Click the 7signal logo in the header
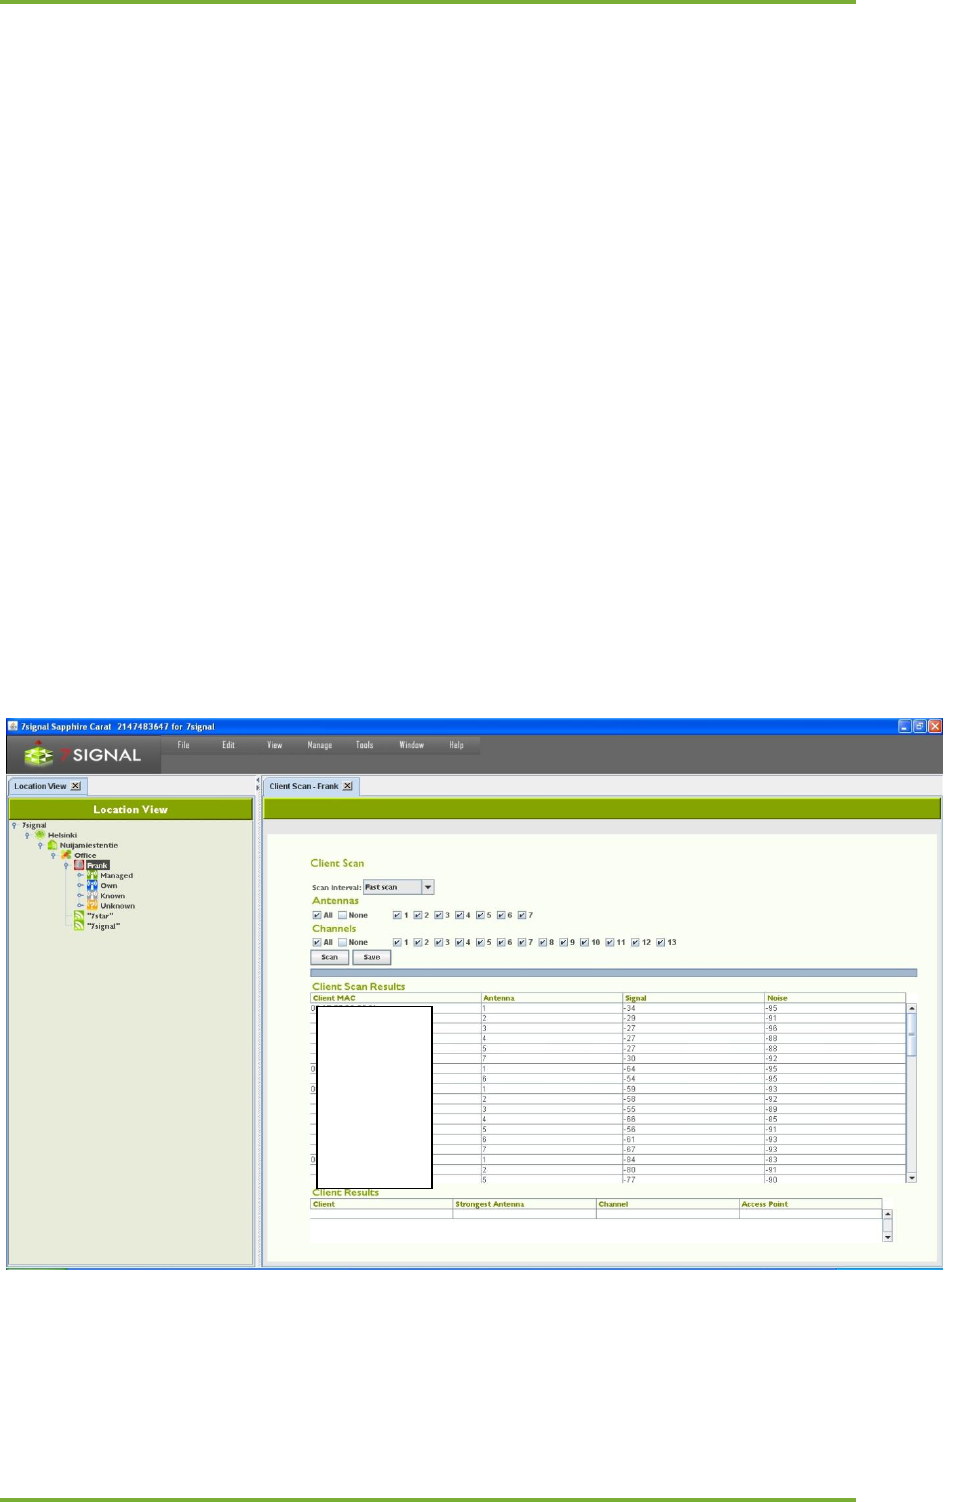The image size is (961, 1502). point(83,755)
